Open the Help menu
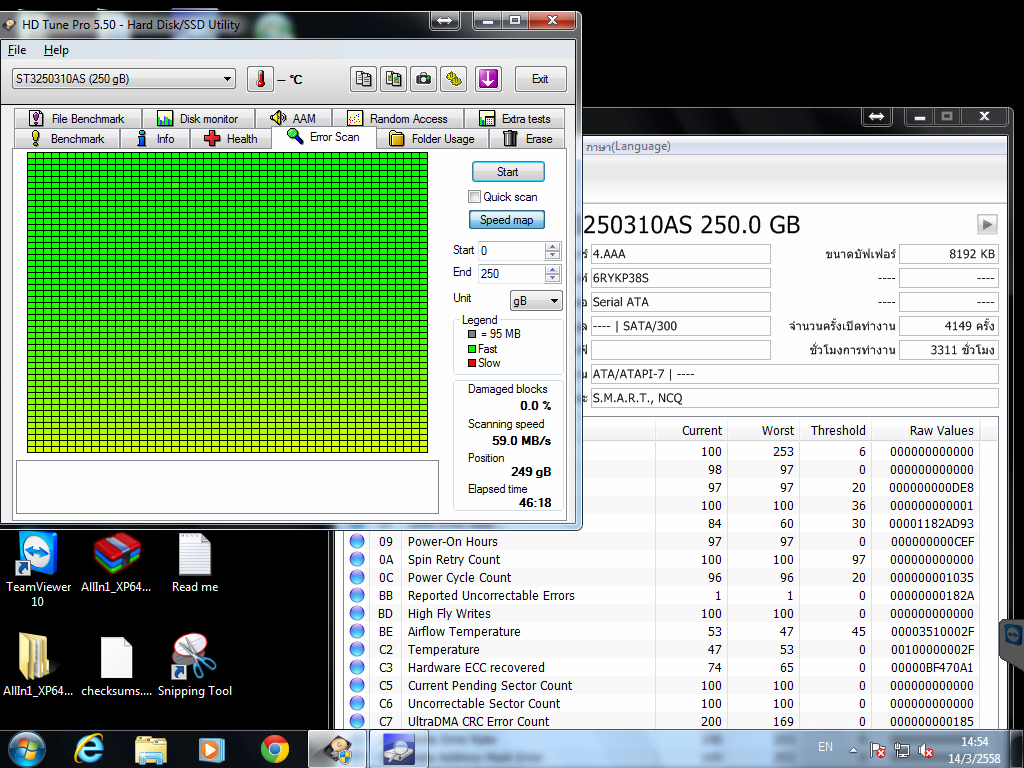Image resolution: width=1024 pixels, height=768 pixels. tap(56, 50)
